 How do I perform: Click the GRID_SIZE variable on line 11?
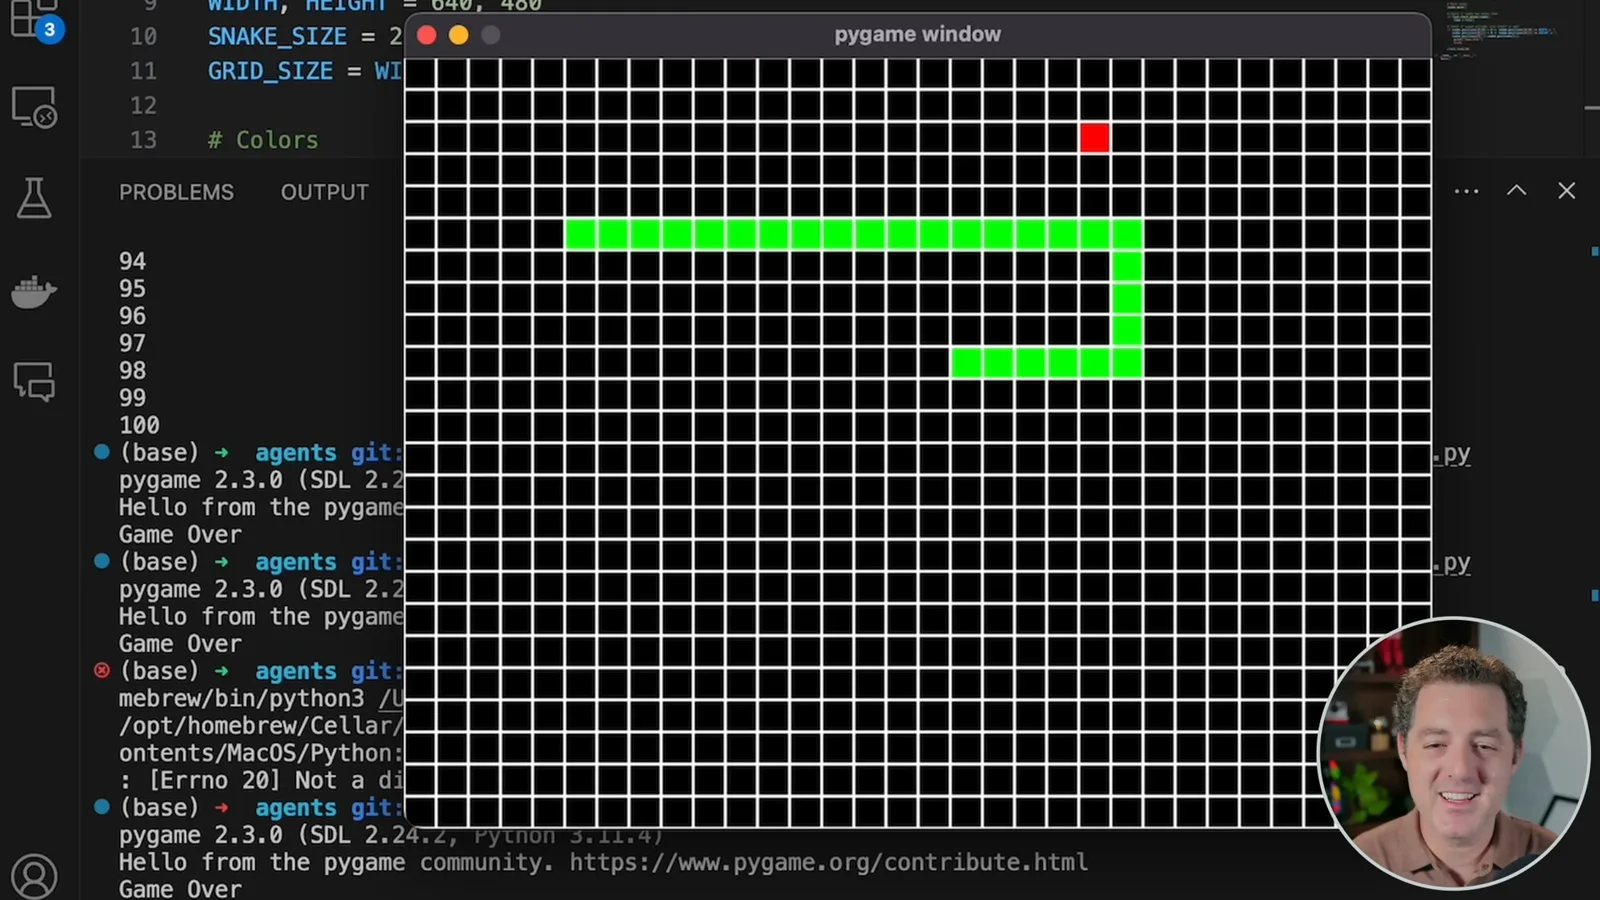[x=270, y=71]
